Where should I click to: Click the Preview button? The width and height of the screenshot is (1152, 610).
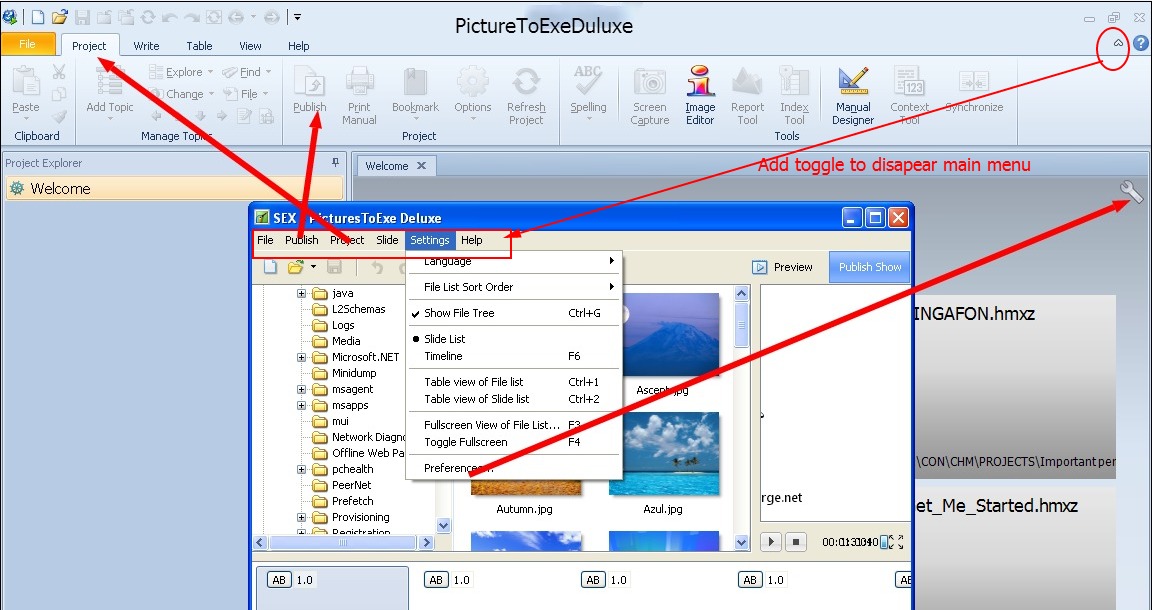(x=783, y=267)
